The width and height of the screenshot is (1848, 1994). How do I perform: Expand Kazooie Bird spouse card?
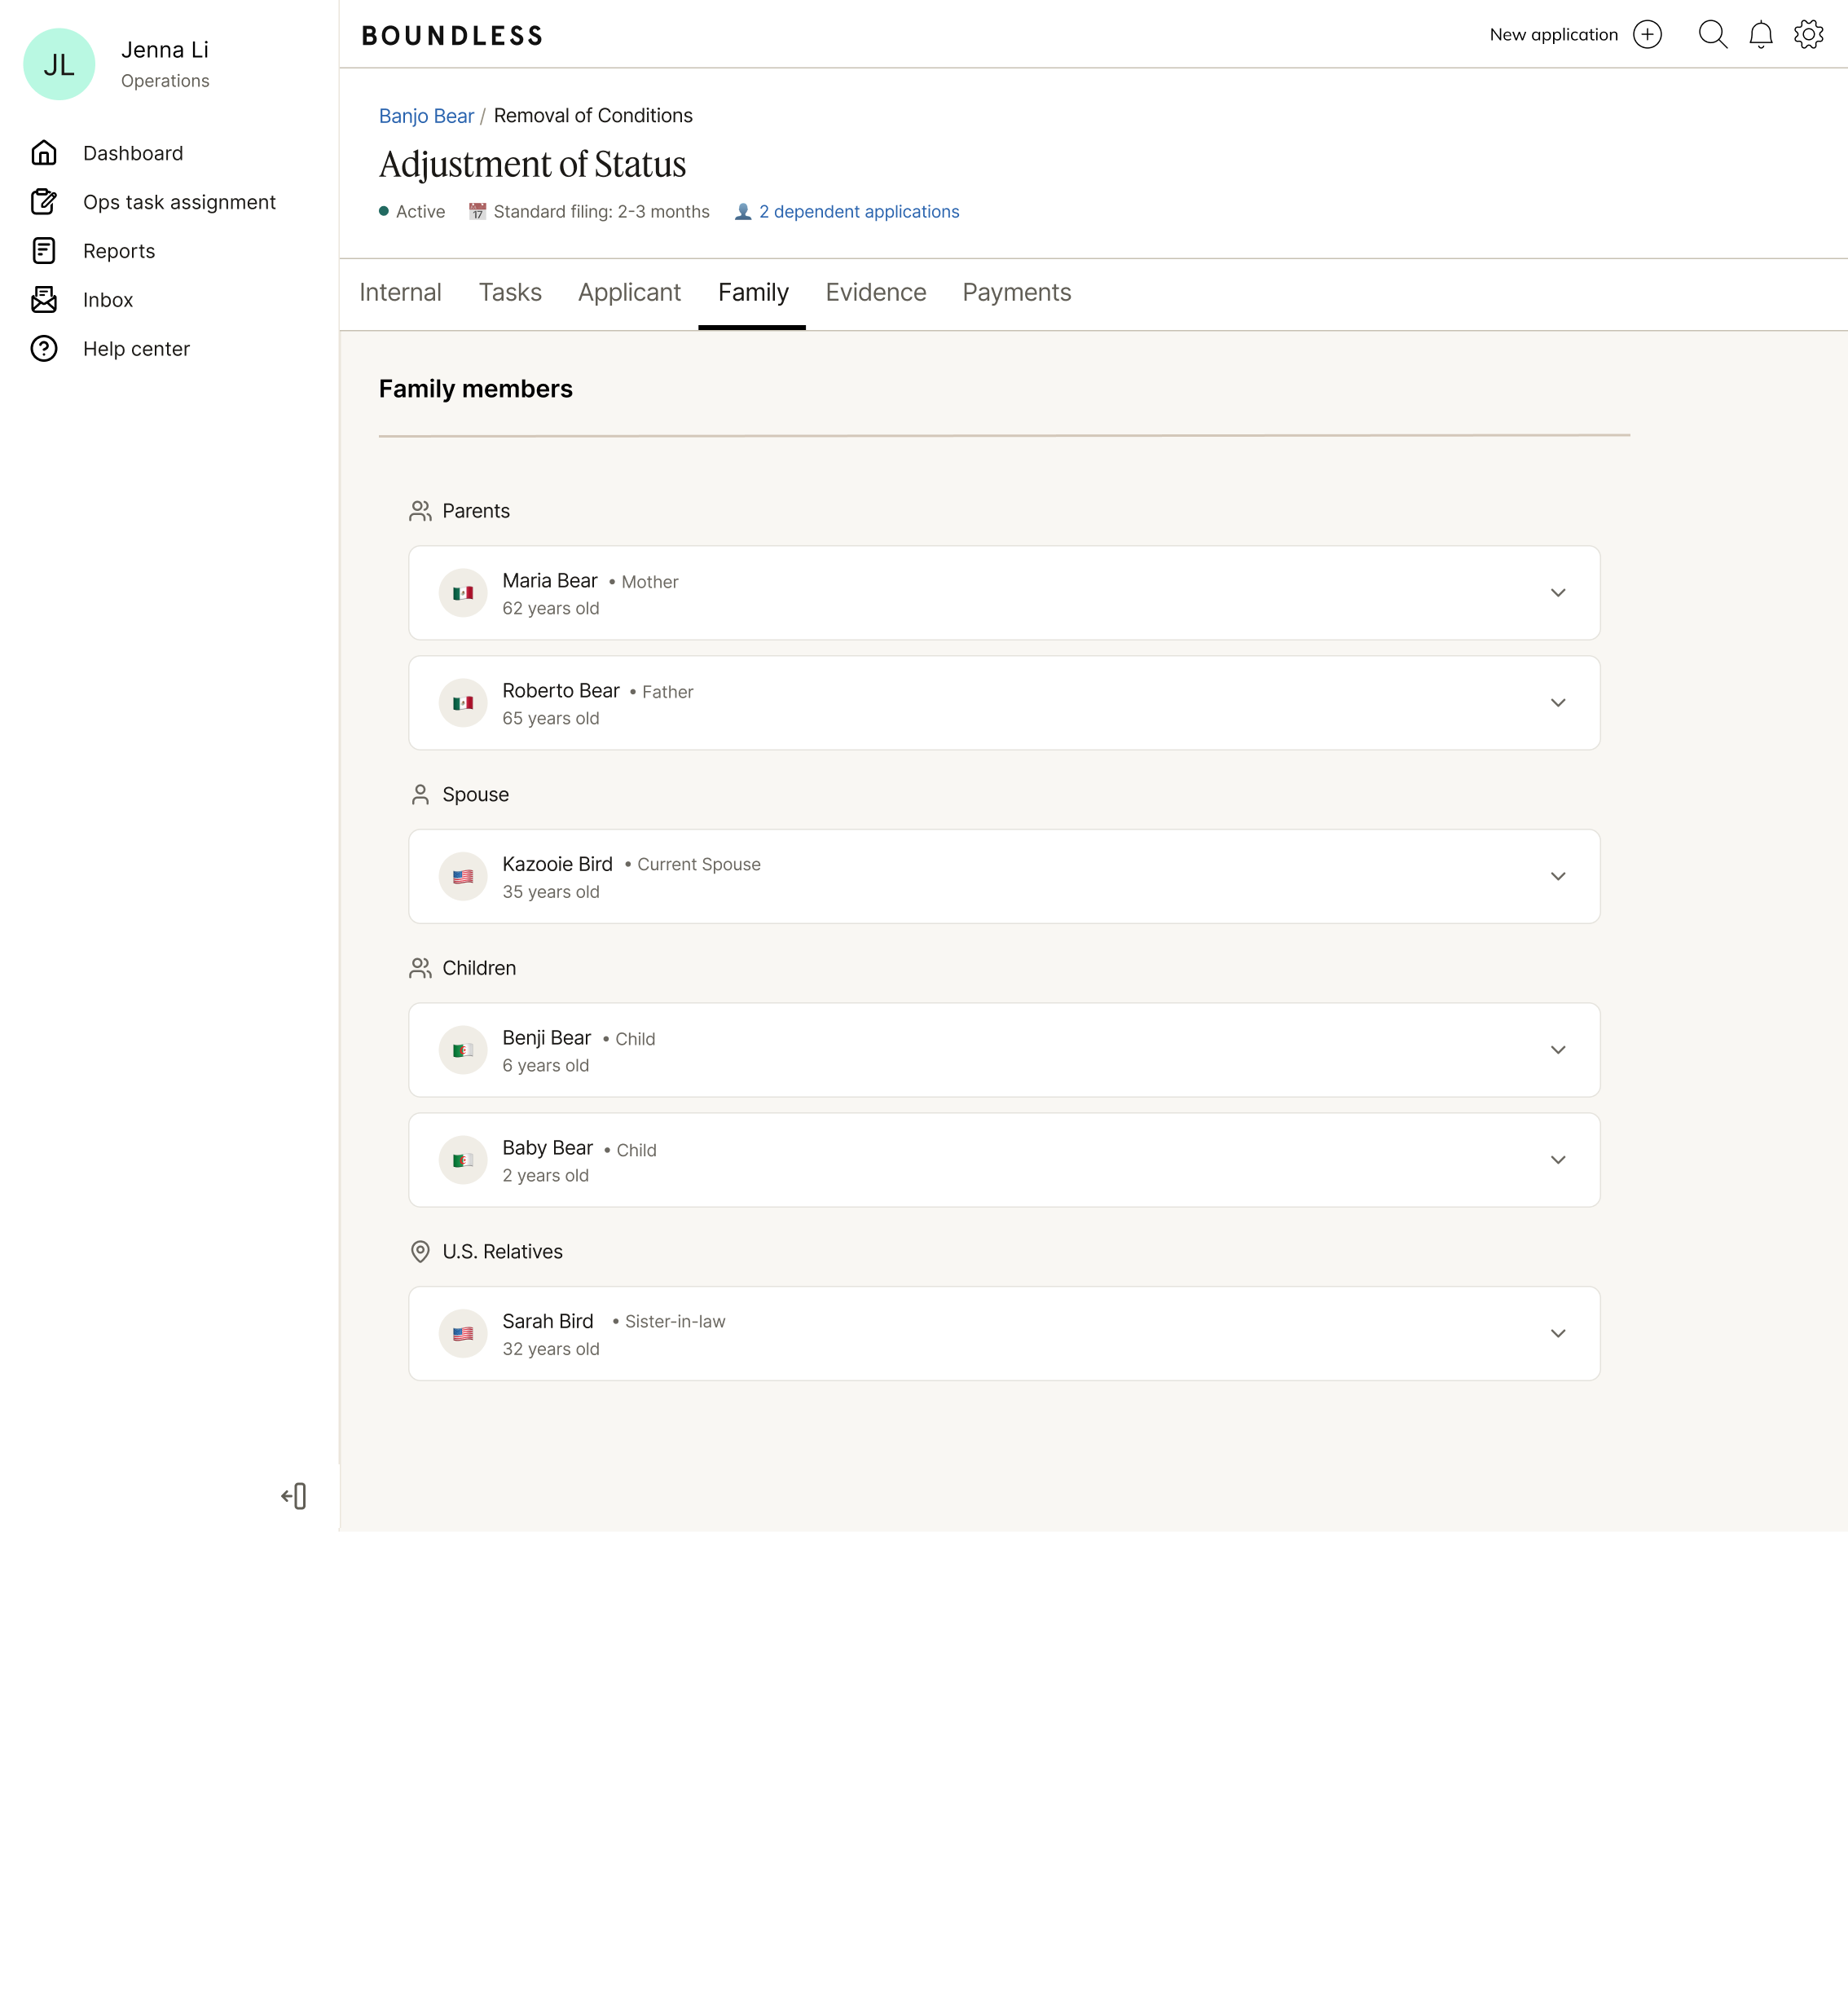coord(1557,877)
